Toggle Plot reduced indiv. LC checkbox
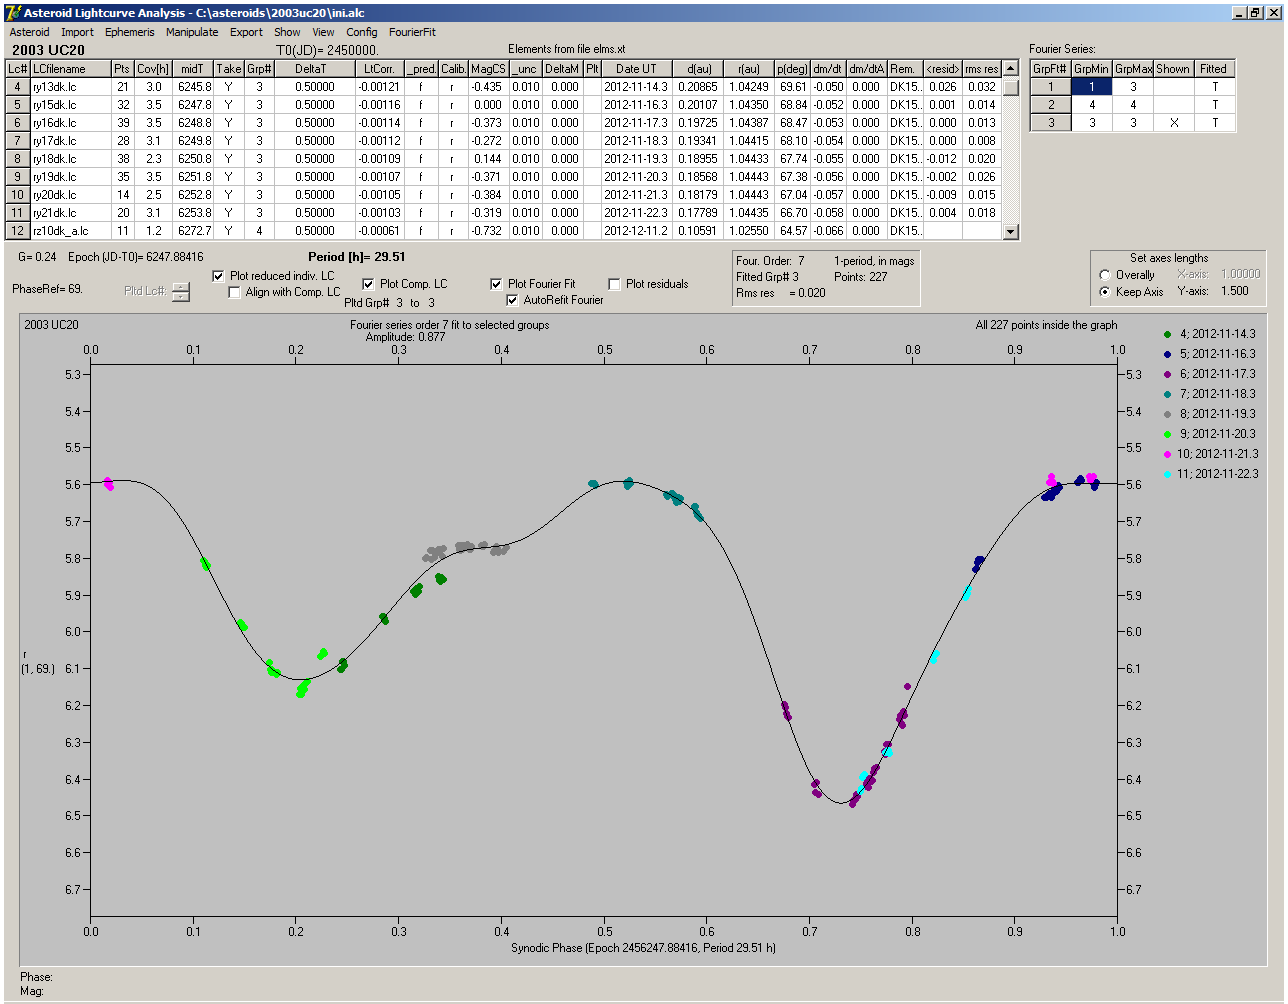This screenshot has width=1288, height=1004. tap(219, 275)
